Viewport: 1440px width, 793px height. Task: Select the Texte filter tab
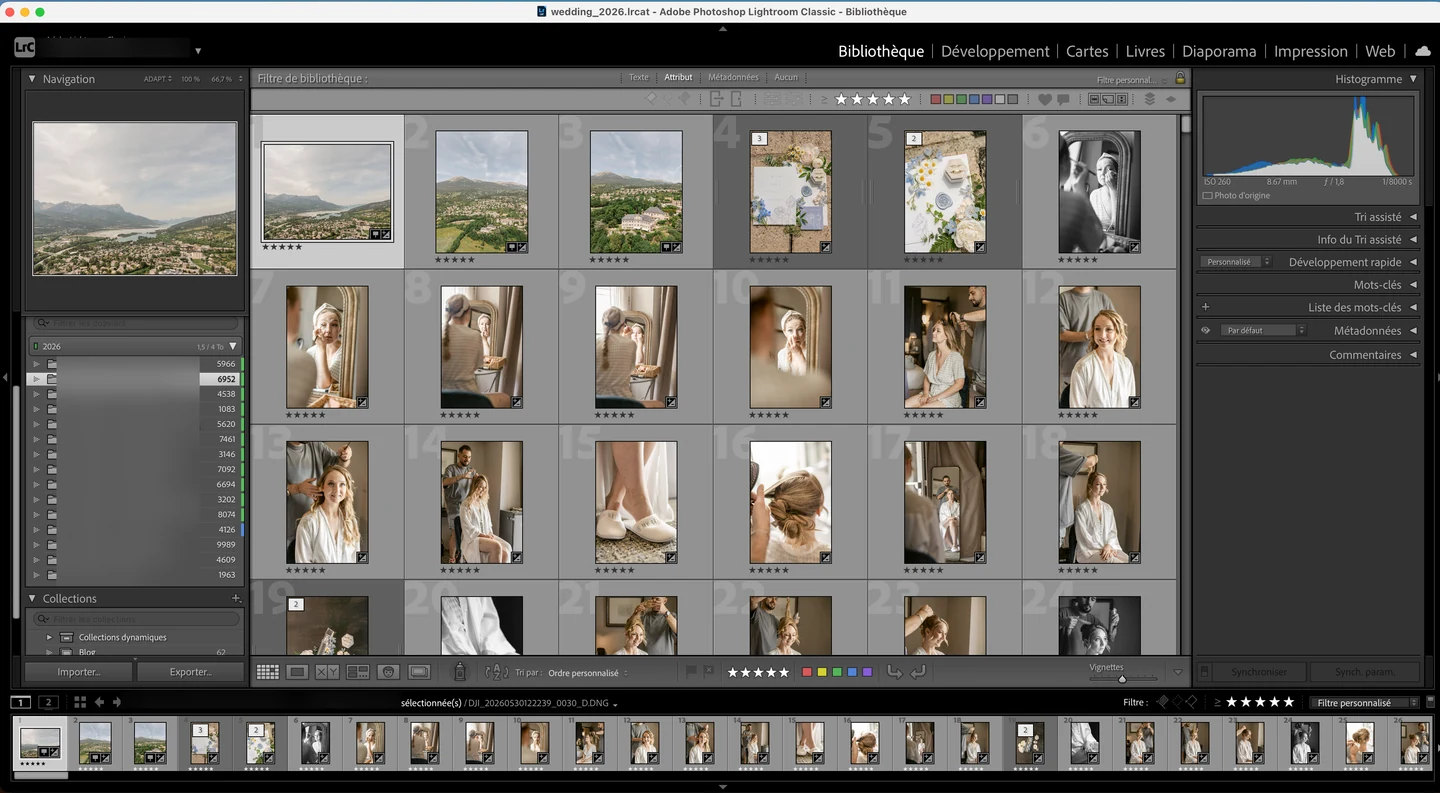[x=638, y=77]
